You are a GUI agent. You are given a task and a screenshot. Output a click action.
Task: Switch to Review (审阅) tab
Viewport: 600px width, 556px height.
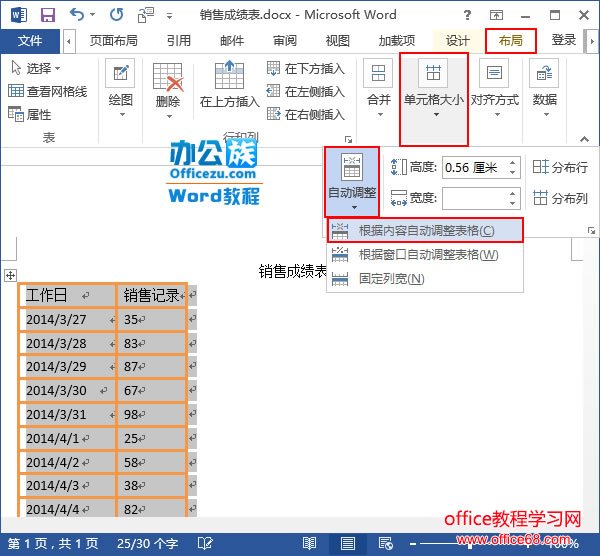tap(285, 40)
